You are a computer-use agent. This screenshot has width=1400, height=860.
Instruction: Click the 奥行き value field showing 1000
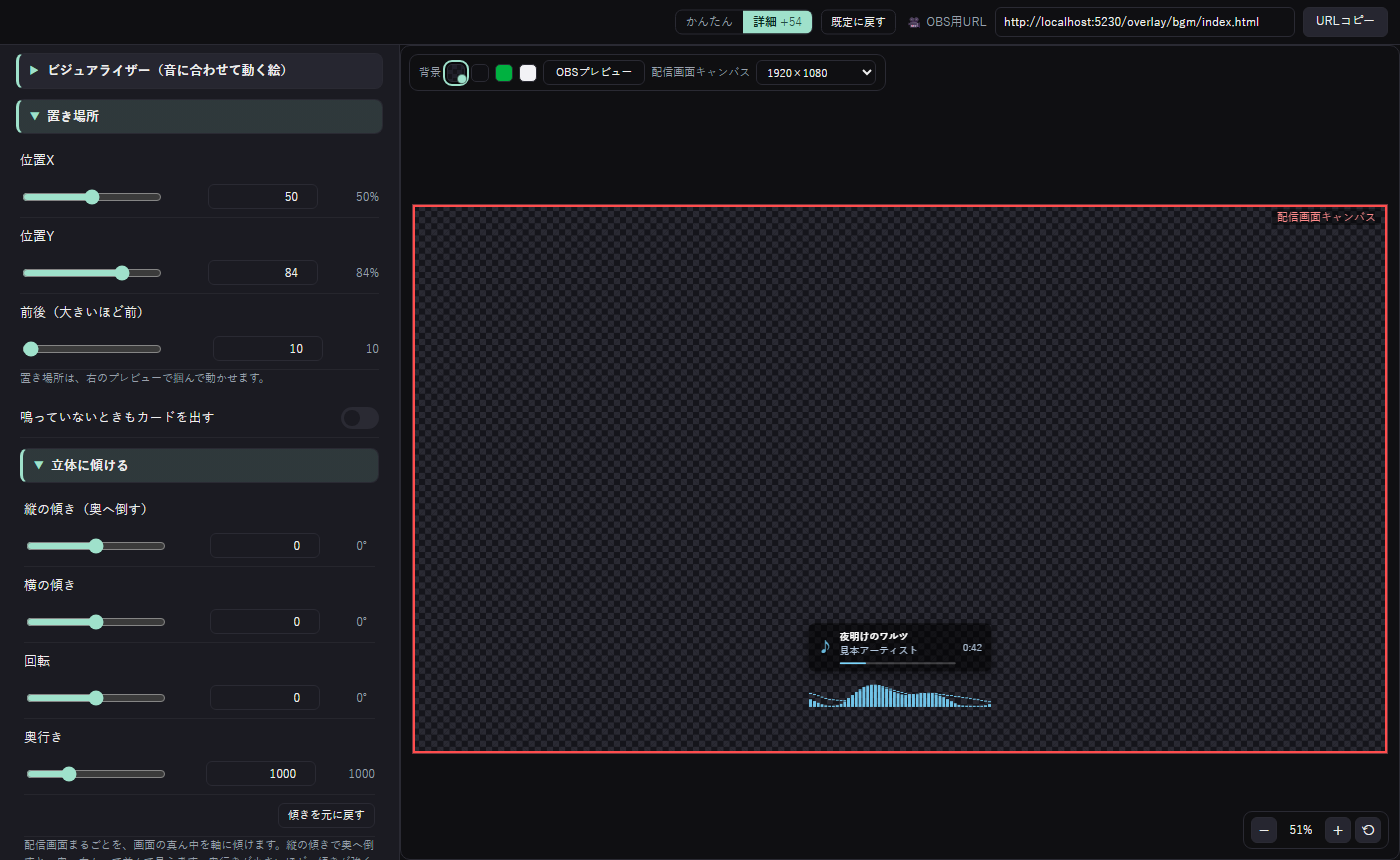261,774
